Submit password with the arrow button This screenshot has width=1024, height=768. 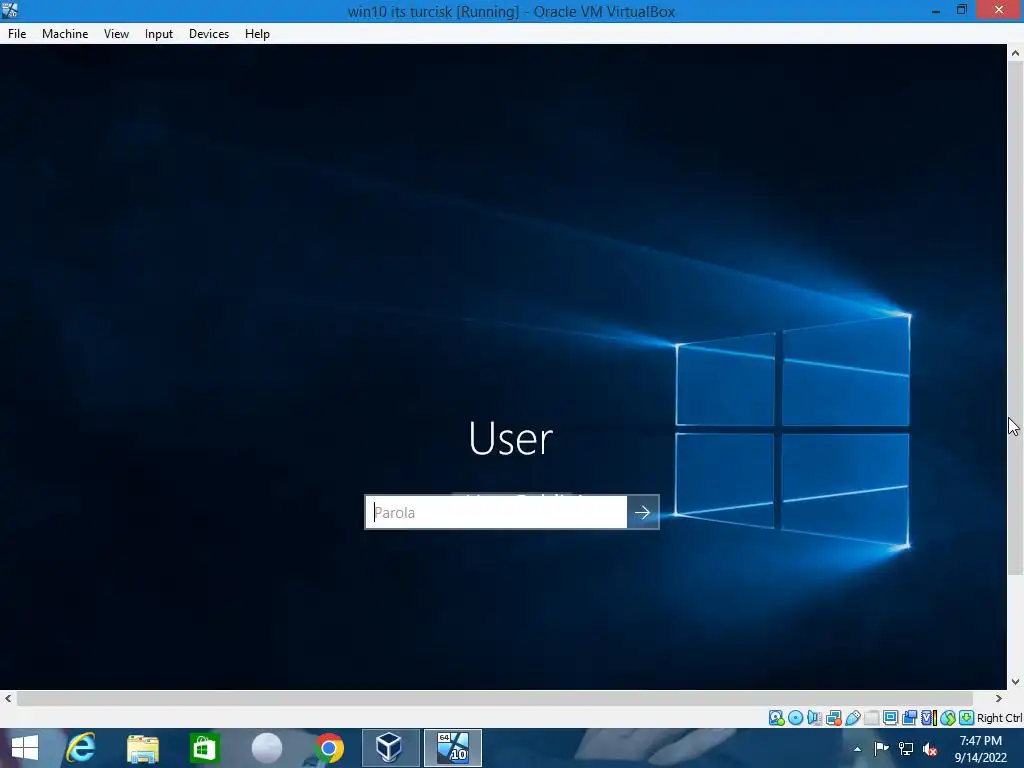coord(643,513)
